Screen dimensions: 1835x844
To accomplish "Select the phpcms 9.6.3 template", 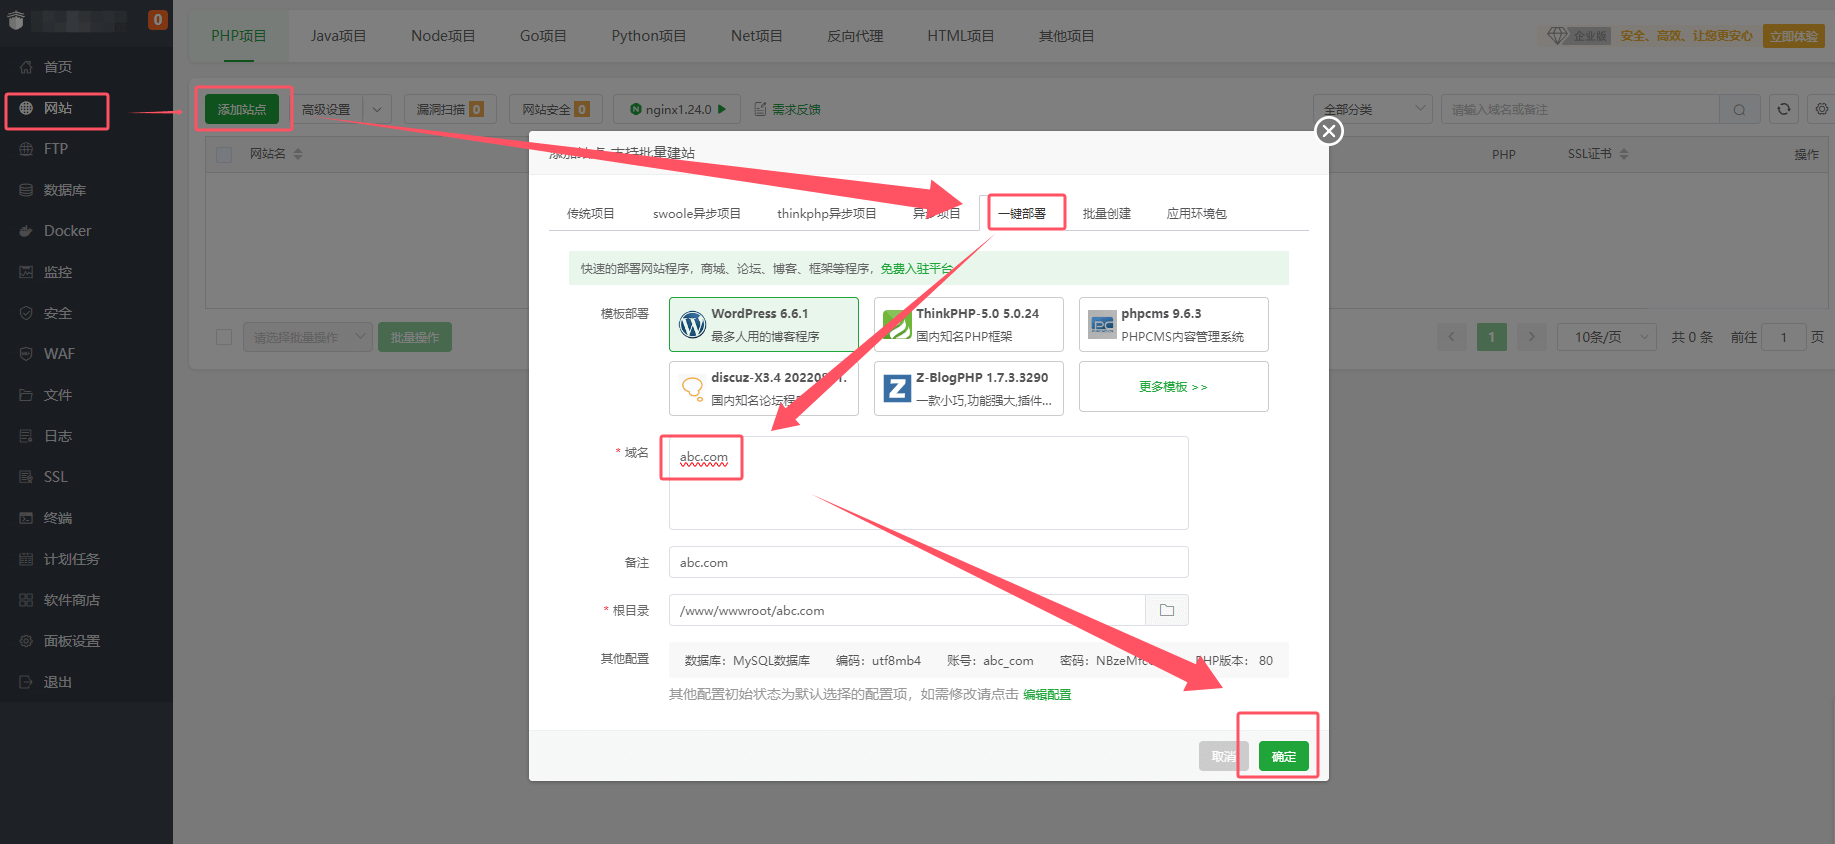I will [x=1174, y=324].
